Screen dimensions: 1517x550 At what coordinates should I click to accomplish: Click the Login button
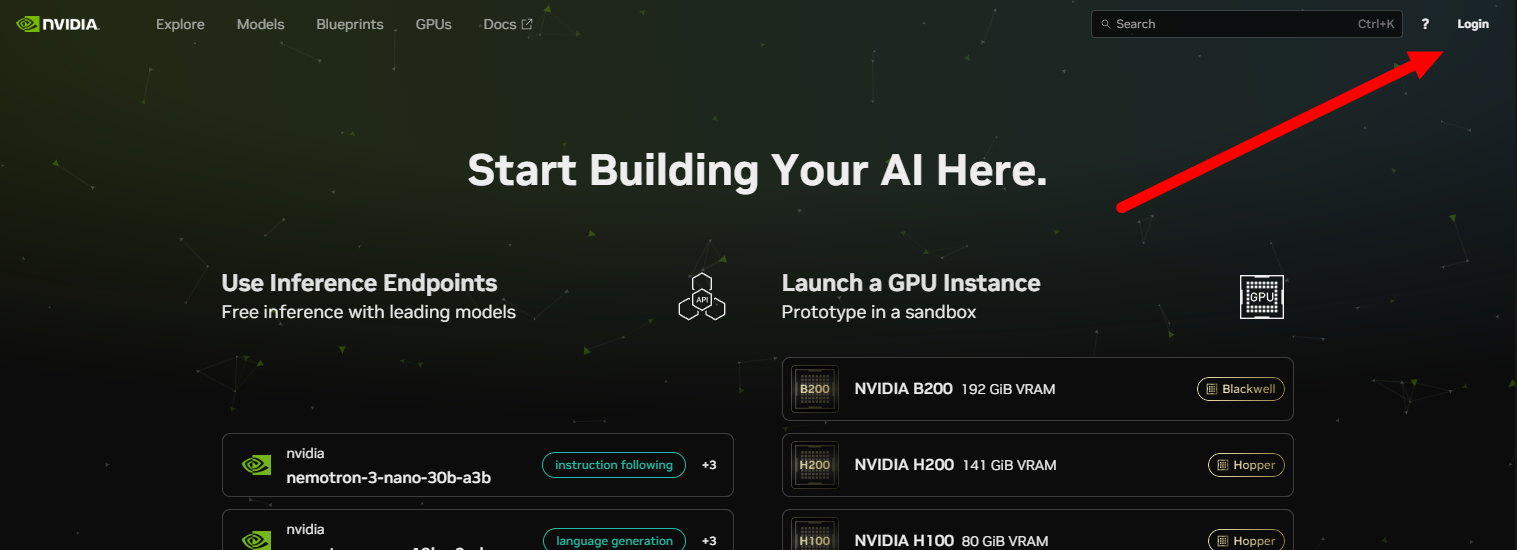(1472, 24)
